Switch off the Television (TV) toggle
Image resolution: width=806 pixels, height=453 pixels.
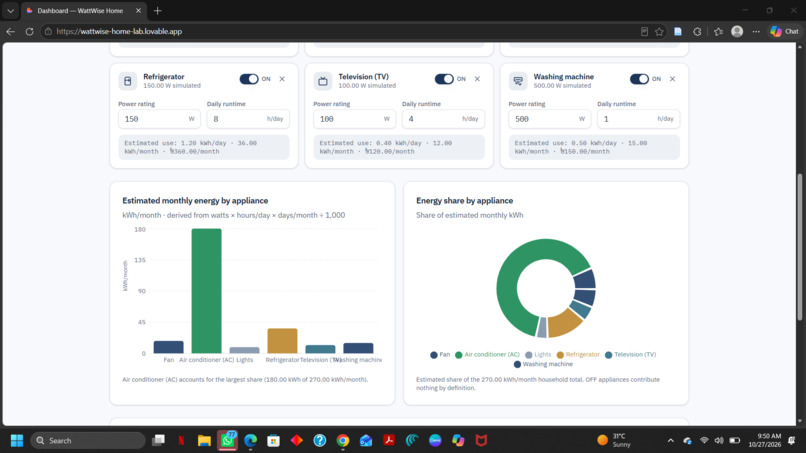[x=444, y=79]
